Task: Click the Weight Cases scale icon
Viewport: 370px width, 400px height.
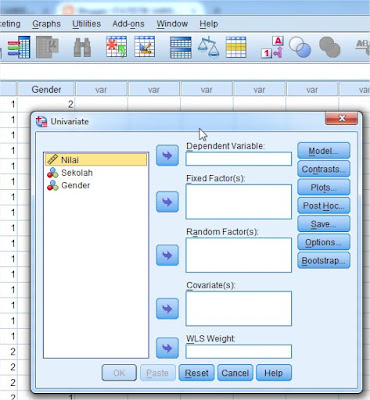Action: point(208,47)
